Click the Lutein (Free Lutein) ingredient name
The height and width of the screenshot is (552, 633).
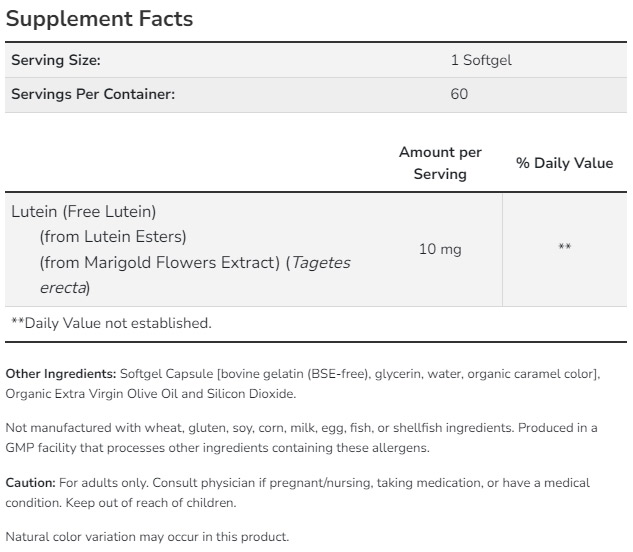tap(84, 212)
